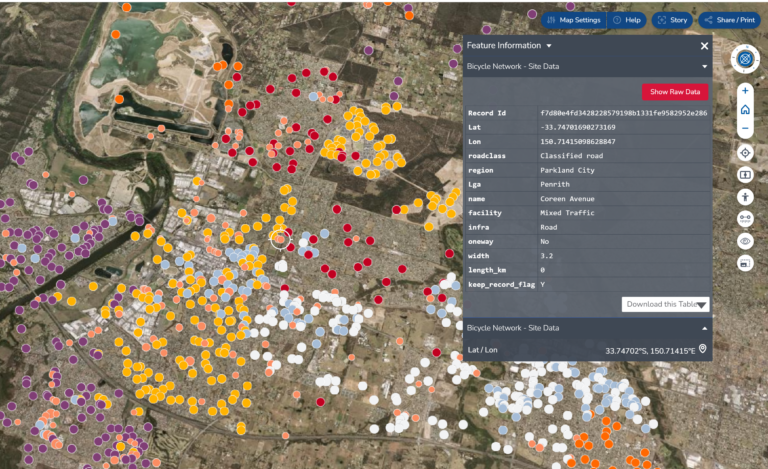Activate the split compare view tool
Image resolution: width=768 pixels, height=469 pixels.
(745, 175)
